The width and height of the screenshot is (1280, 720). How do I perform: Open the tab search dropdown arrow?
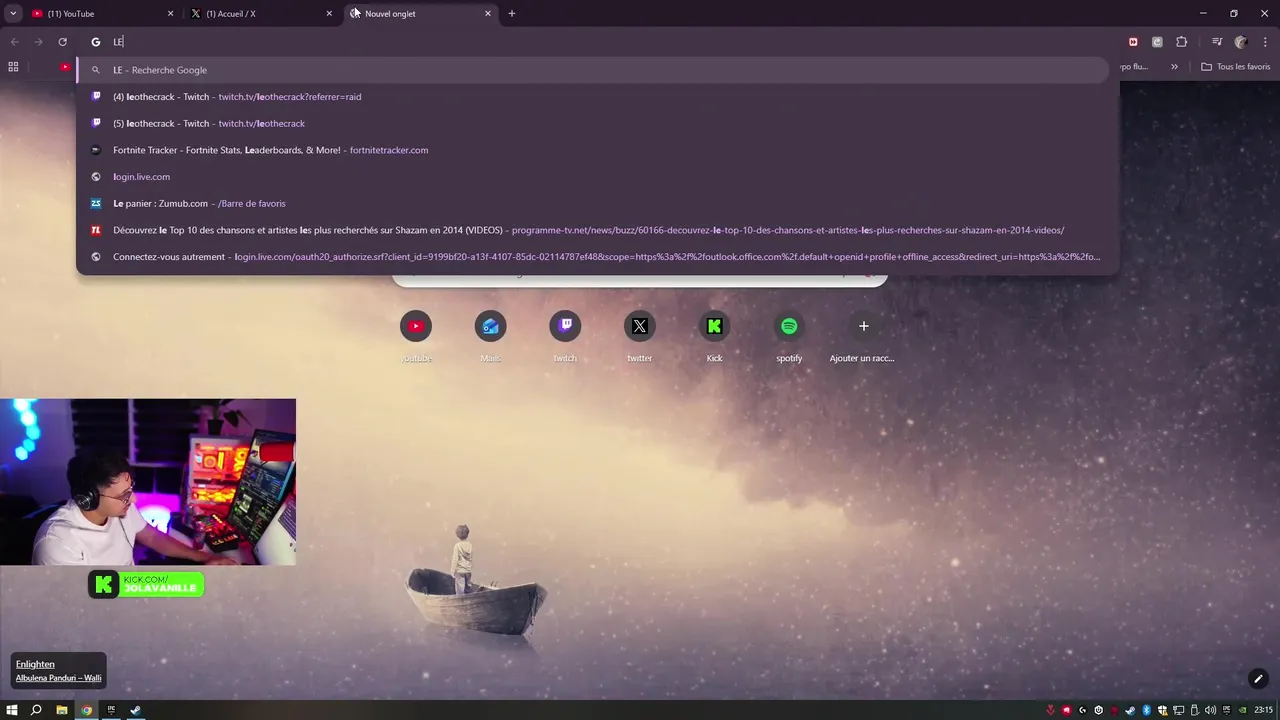coord(13,13)
